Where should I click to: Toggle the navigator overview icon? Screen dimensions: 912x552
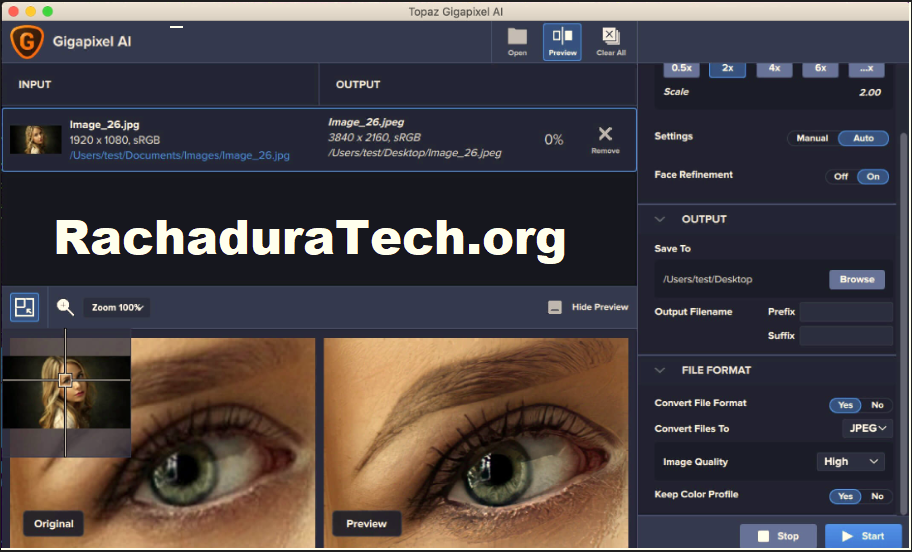coord(24,307)
